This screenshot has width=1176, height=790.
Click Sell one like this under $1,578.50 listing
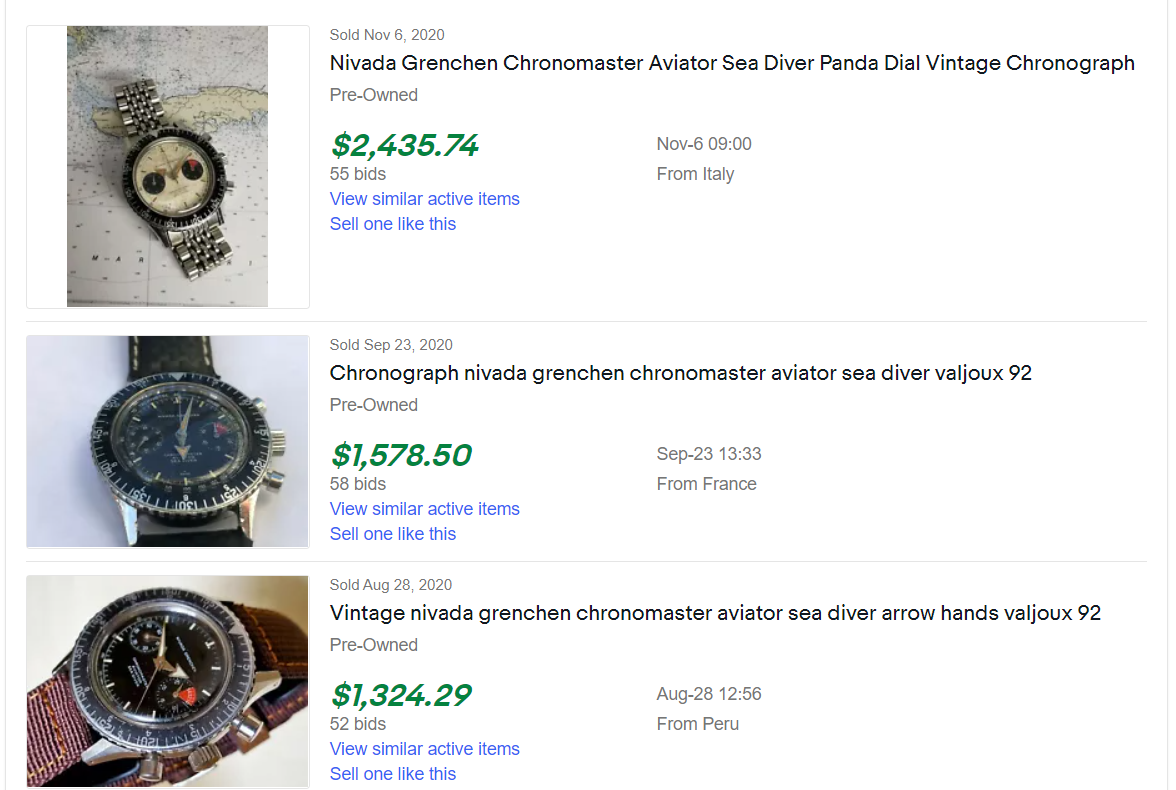392,534
